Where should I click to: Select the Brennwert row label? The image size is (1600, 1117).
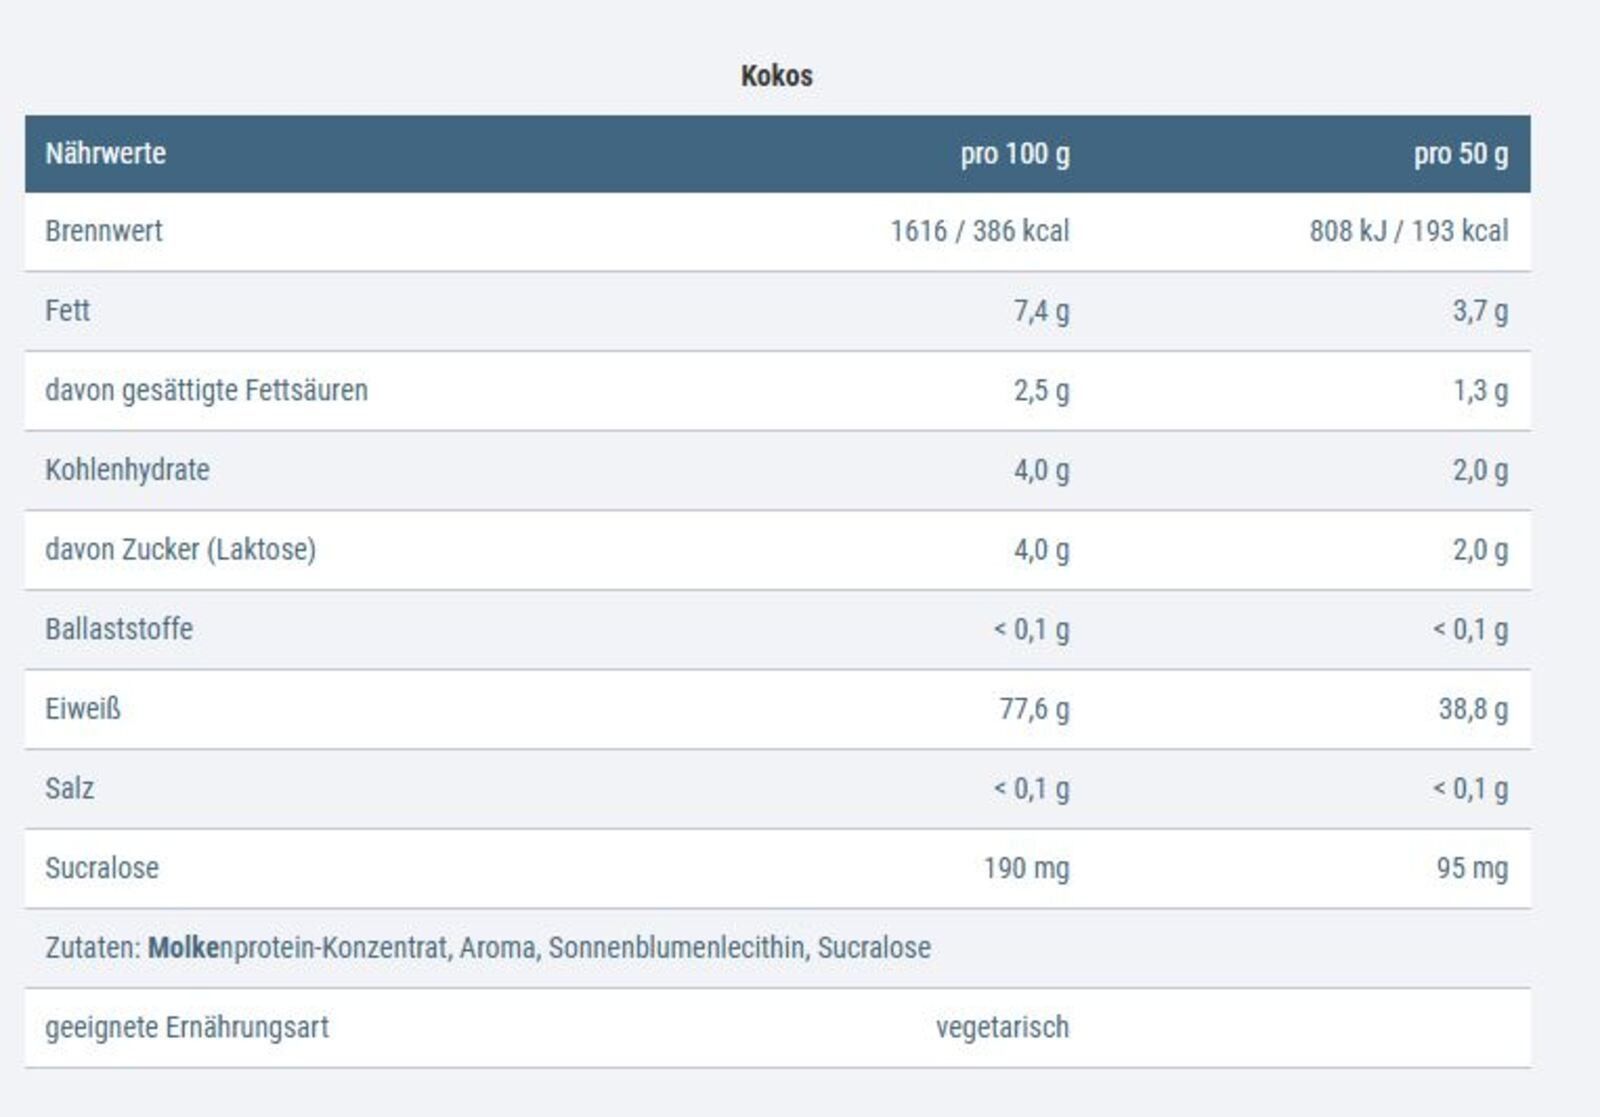[103, 231]
